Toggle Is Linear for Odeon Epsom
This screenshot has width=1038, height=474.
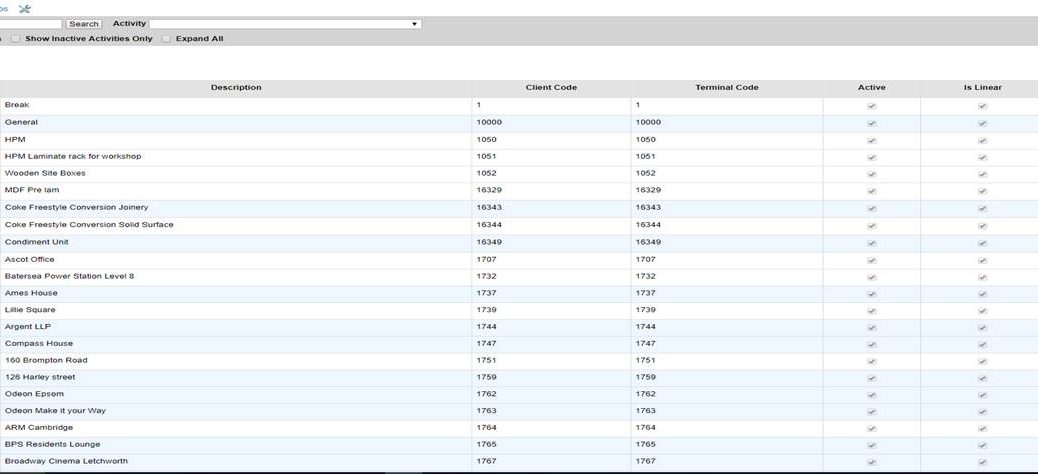coord(983,395)
